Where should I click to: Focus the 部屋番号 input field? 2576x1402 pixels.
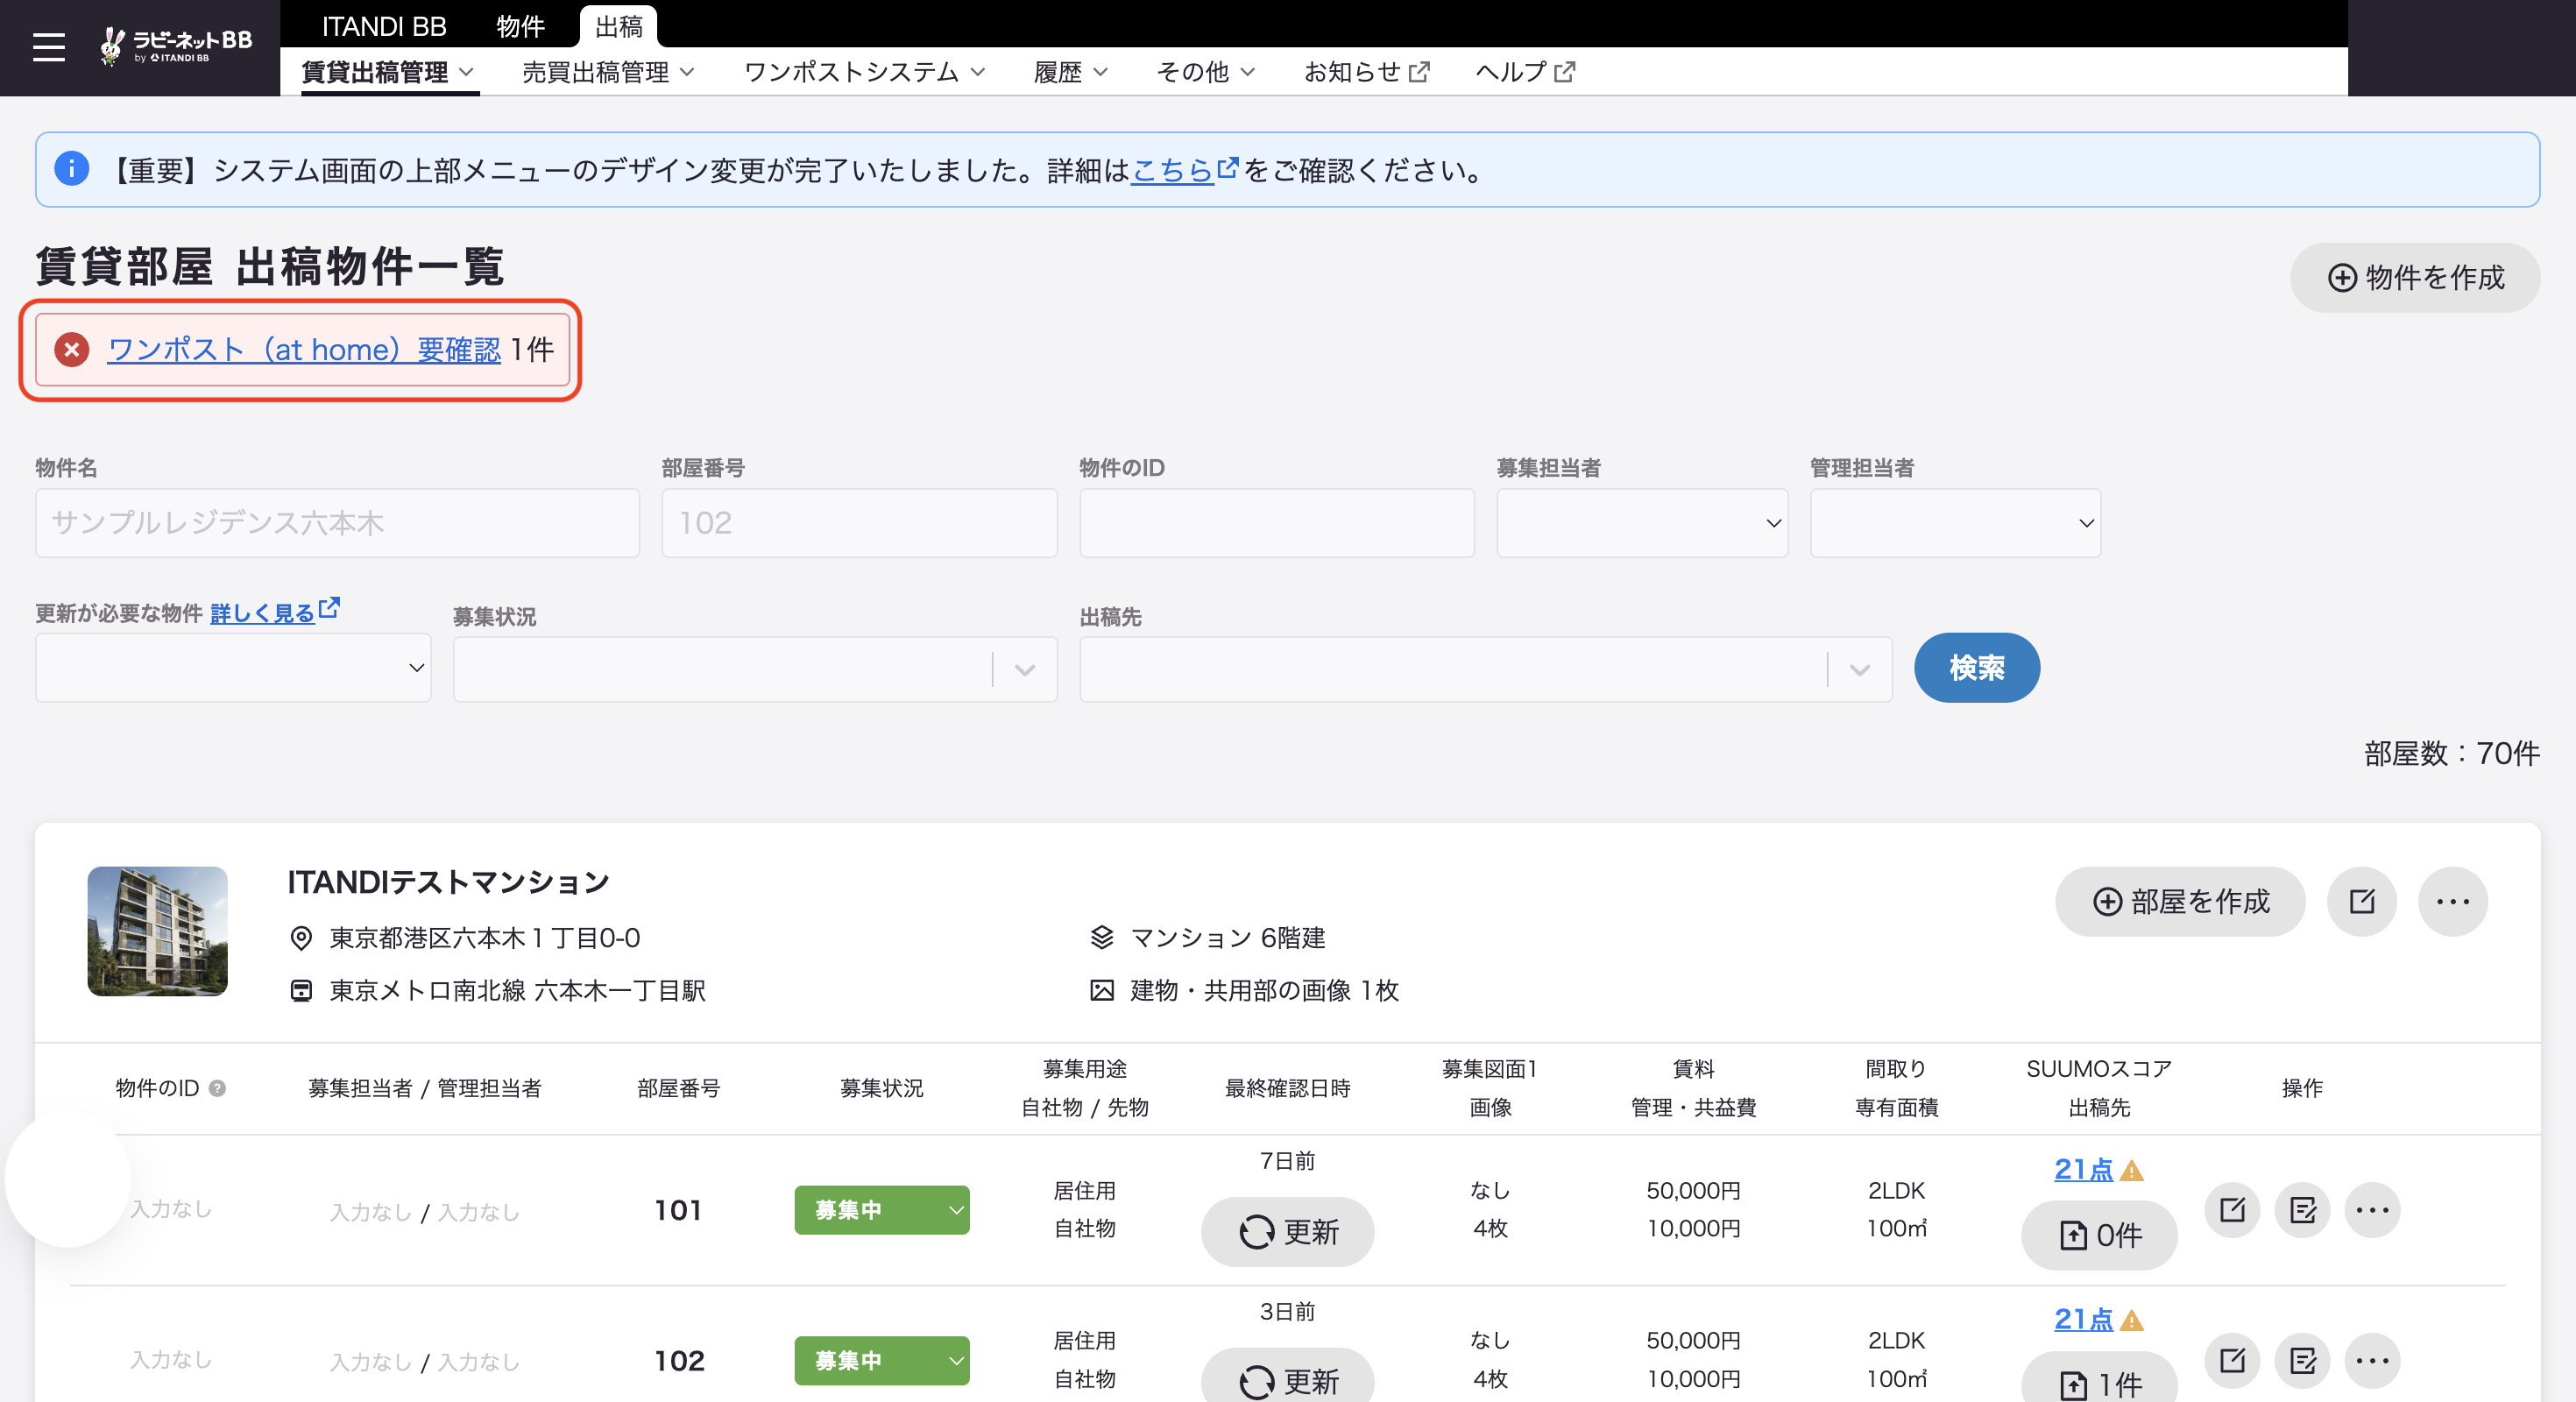(859, 523)
